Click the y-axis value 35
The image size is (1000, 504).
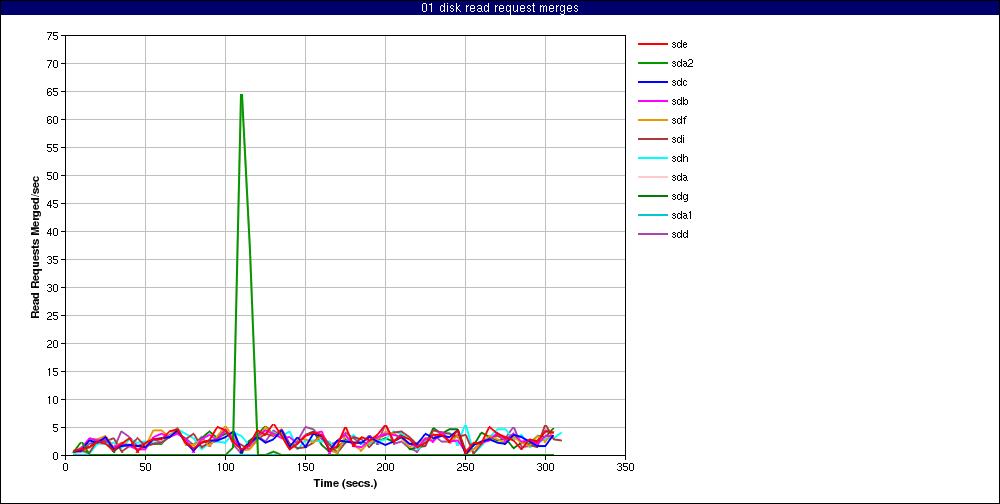click(x=52, y=260)
